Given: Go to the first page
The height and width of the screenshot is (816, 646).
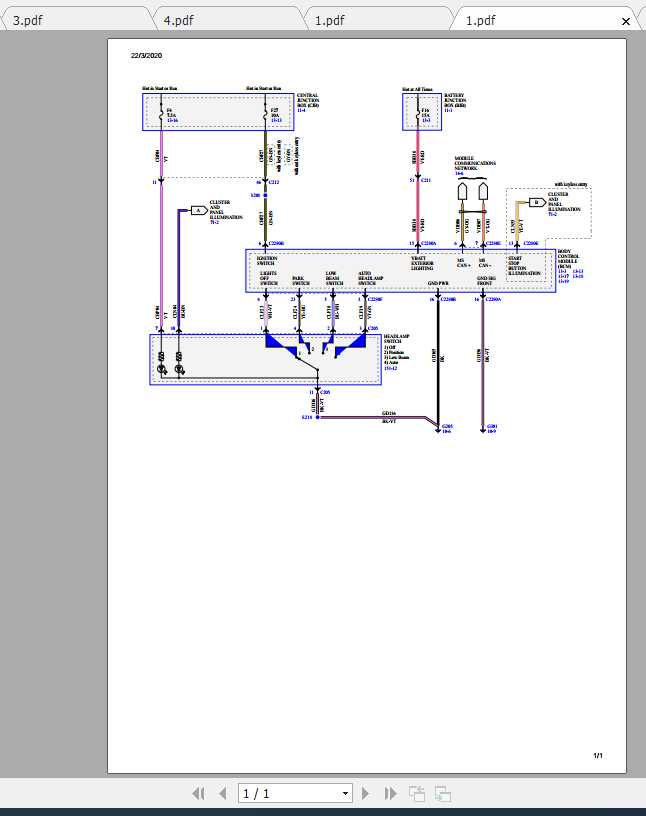Looking at the screenshot, I should 198,794.
